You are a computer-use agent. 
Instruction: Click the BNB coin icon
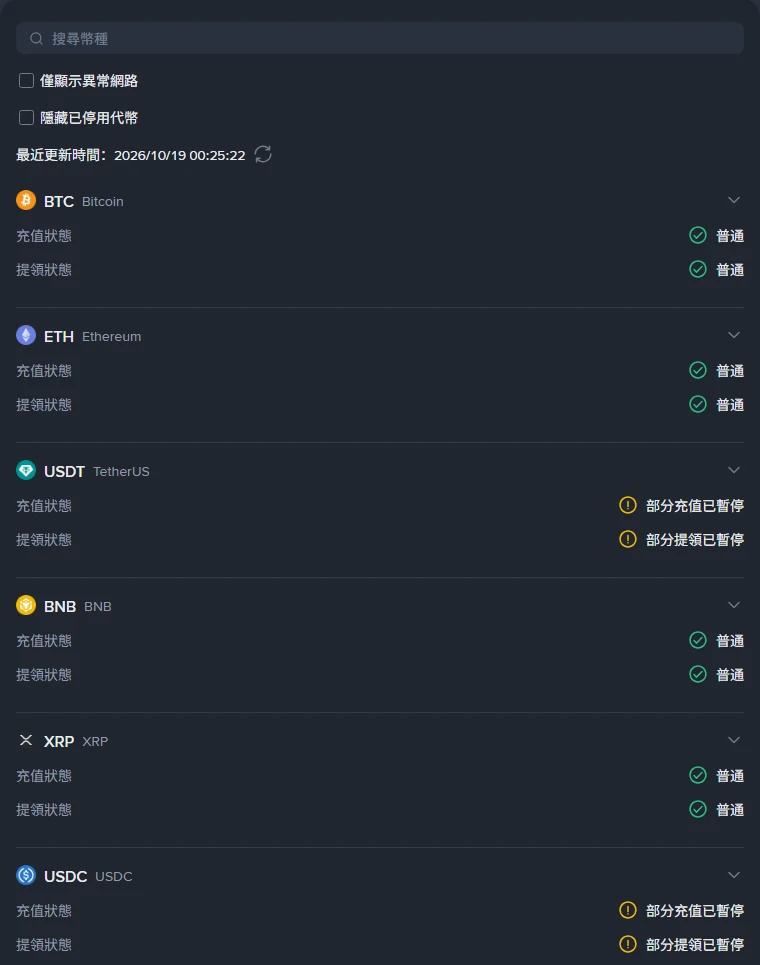pos(26,605)
